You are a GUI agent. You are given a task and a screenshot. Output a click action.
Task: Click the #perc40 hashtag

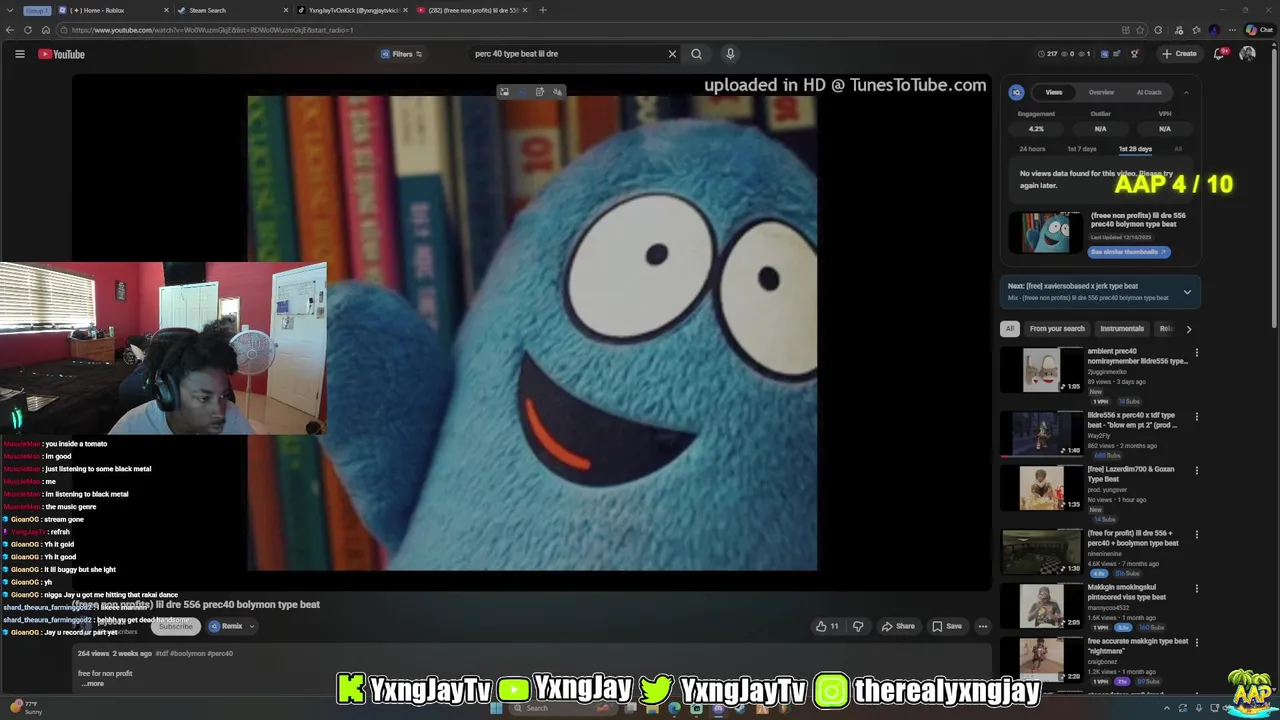pos(220,654)
